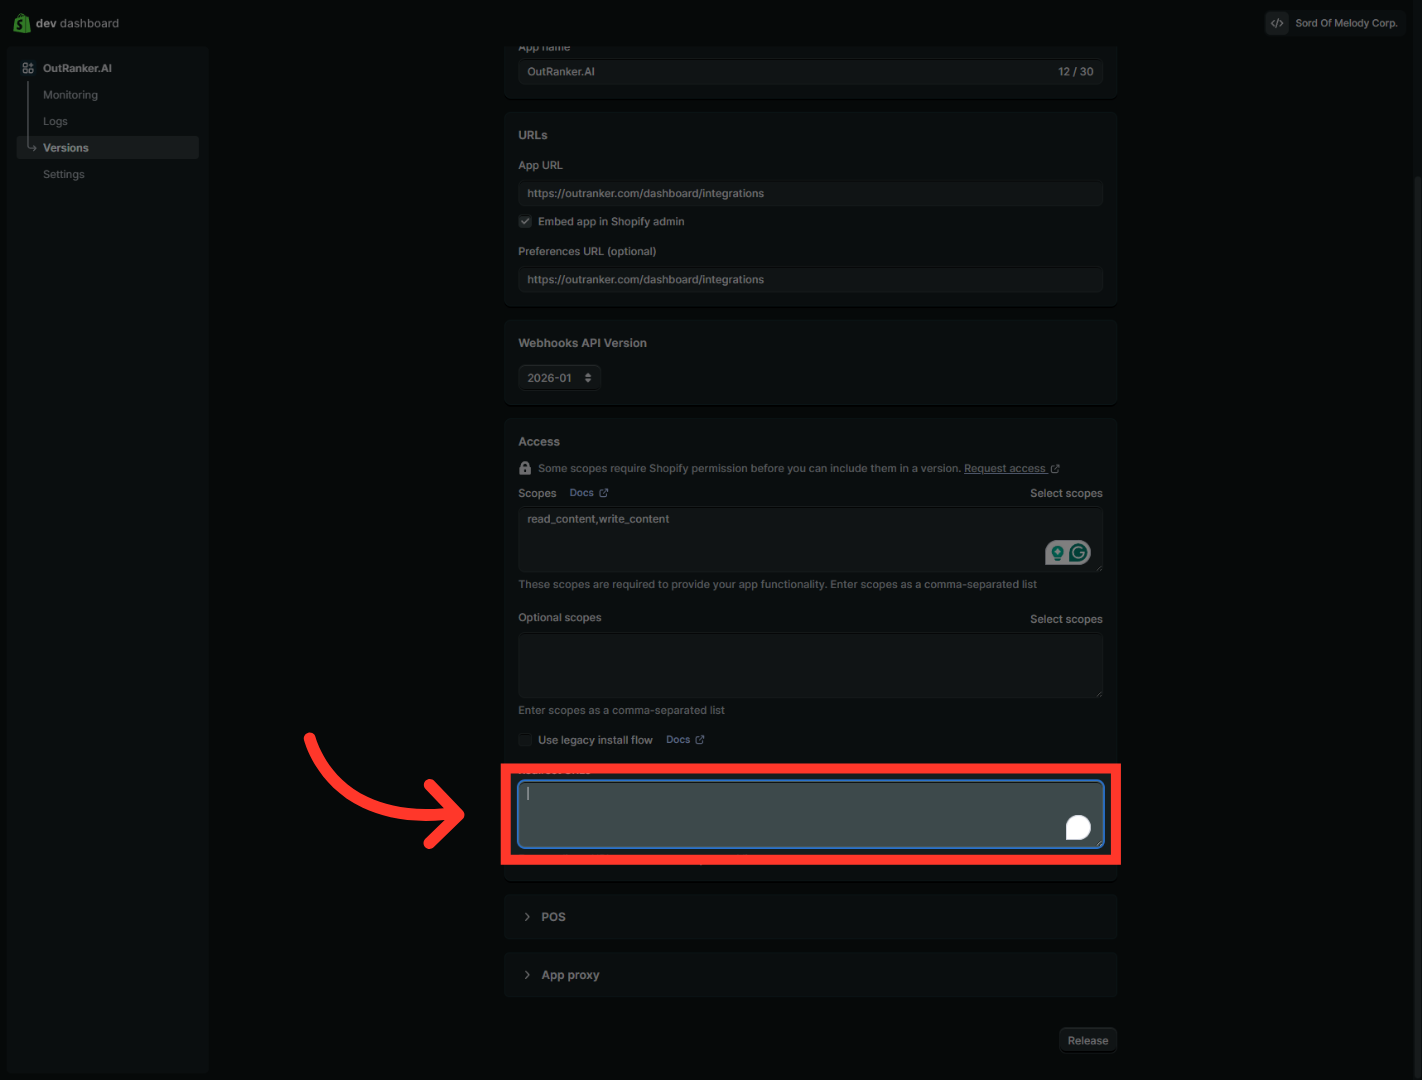Click into Scopes textarea with read_content,write_content
1422x1080 pixels.
click(810, 540)
